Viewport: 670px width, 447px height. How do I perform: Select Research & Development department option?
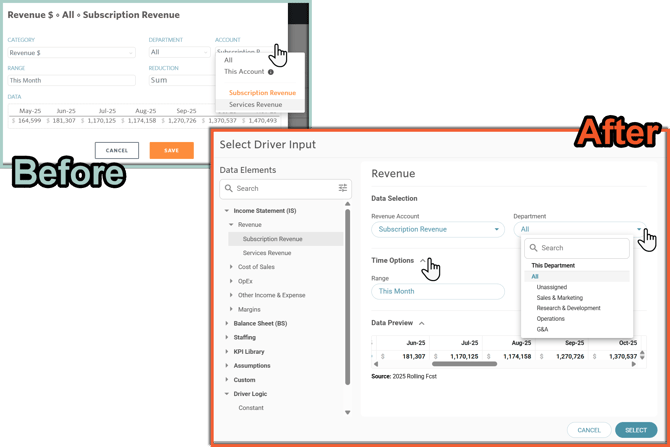tap(568, 308)
